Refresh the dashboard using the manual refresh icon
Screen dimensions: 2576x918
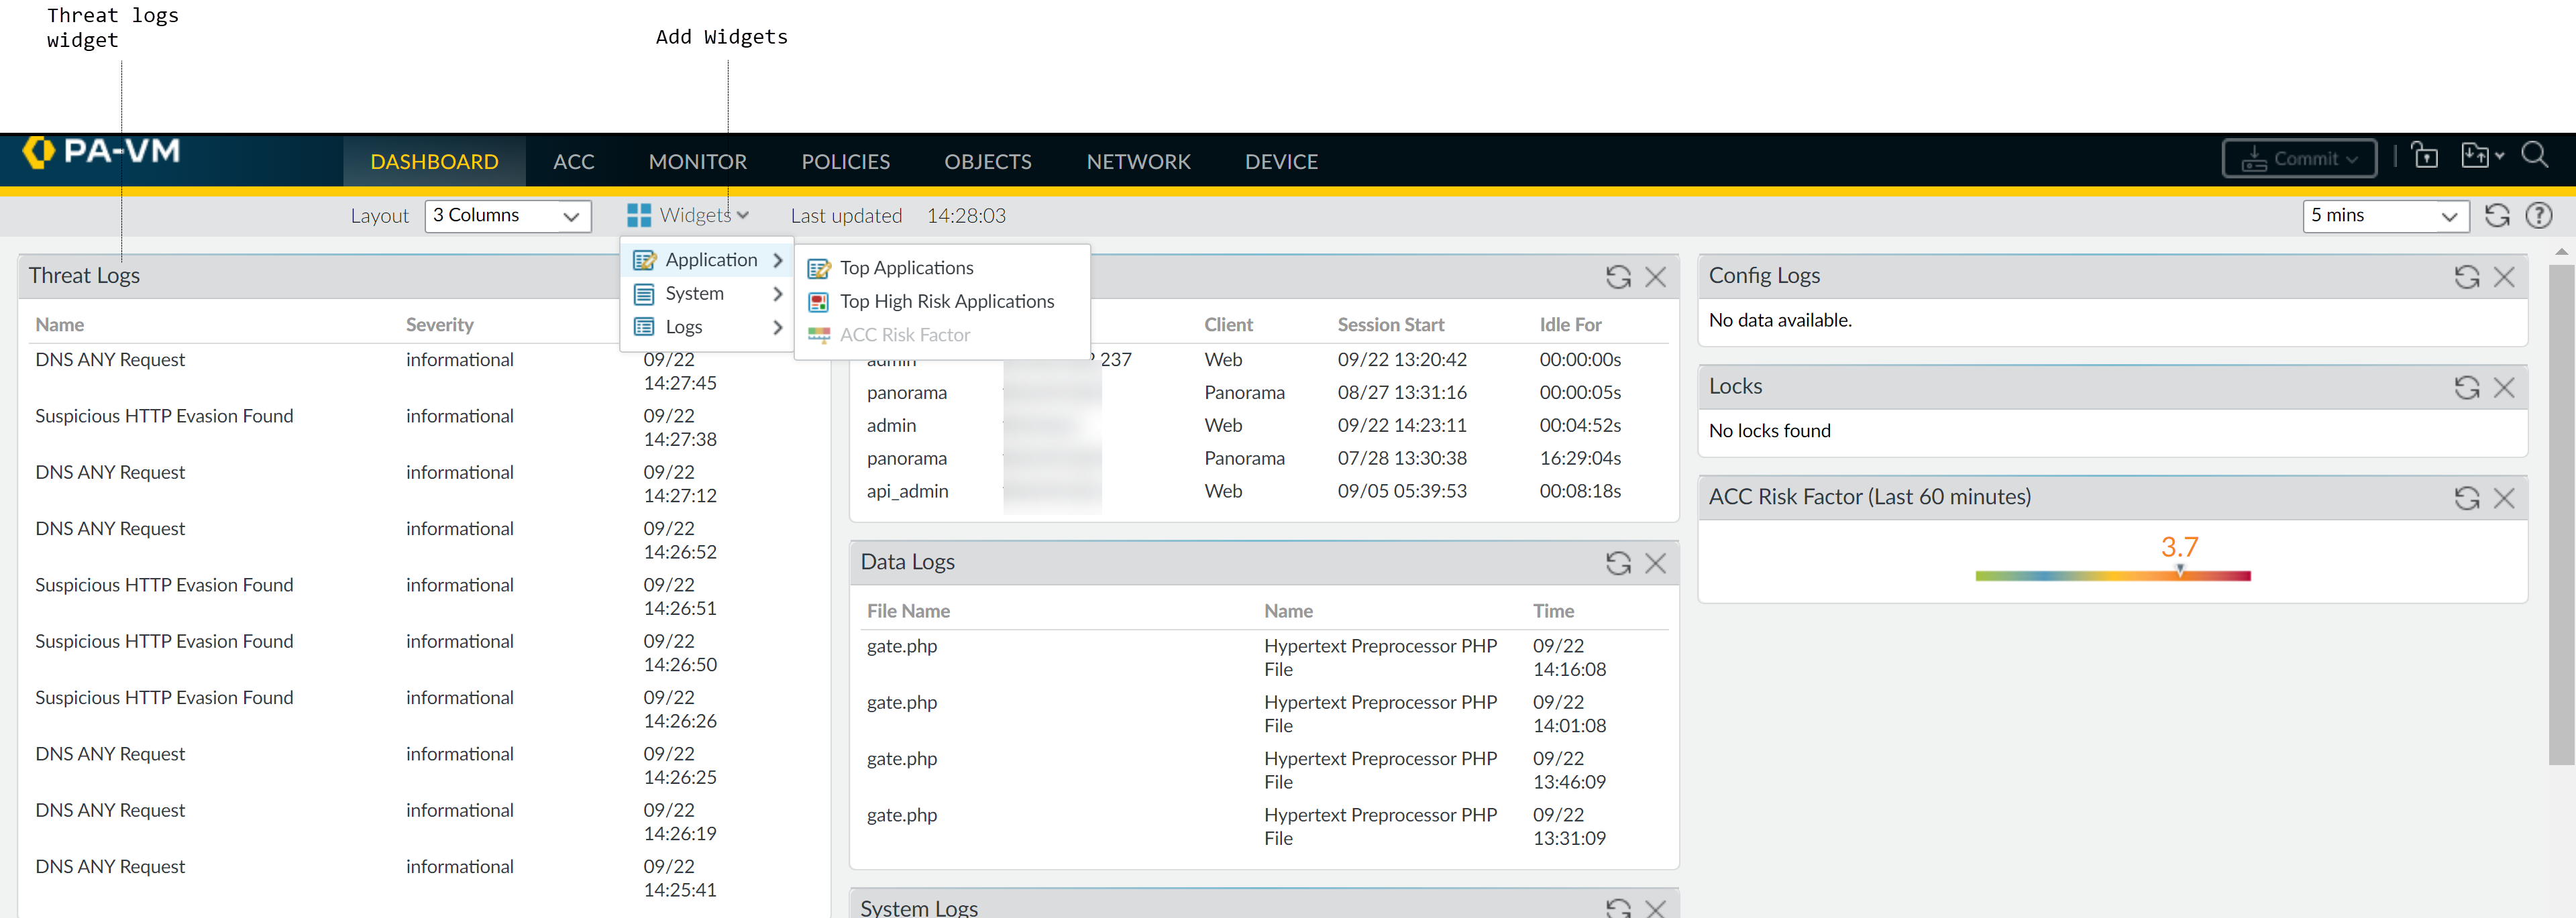[x=2496, y=216]
